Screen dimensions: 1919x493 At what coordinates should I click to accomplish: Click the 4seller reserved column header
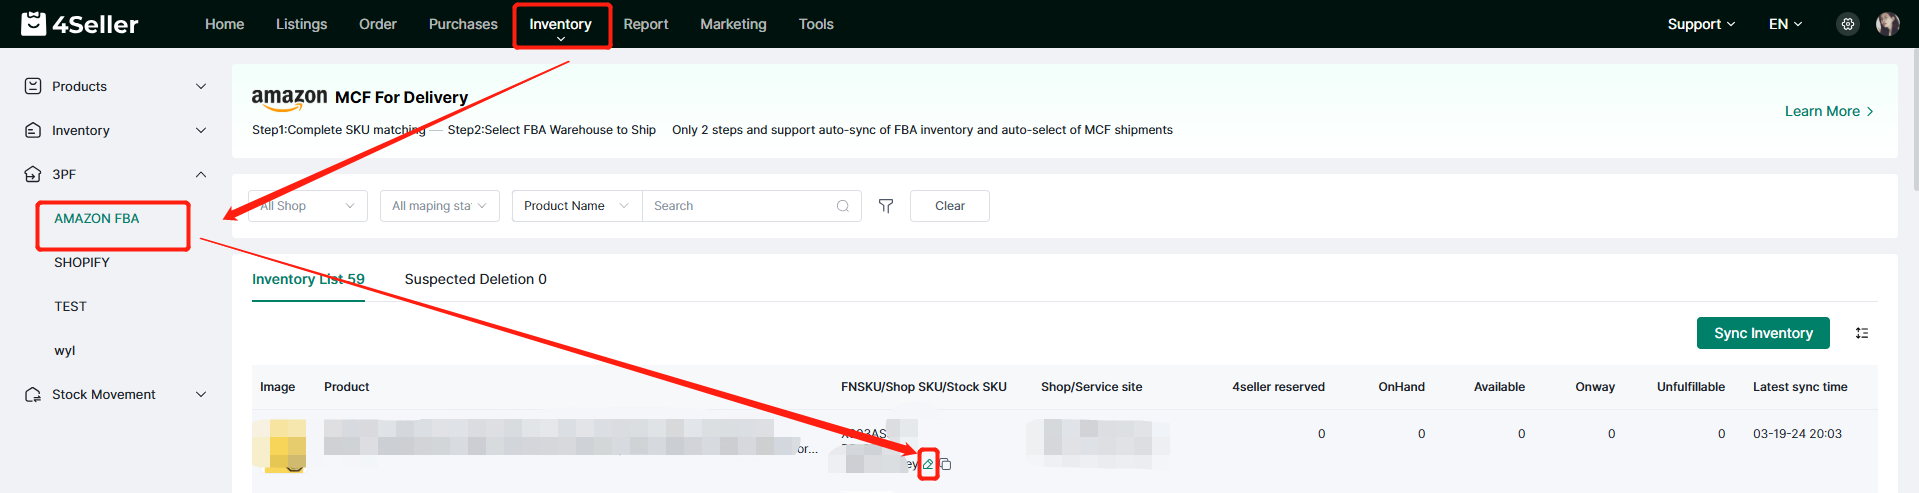(x=1278, y=387)
